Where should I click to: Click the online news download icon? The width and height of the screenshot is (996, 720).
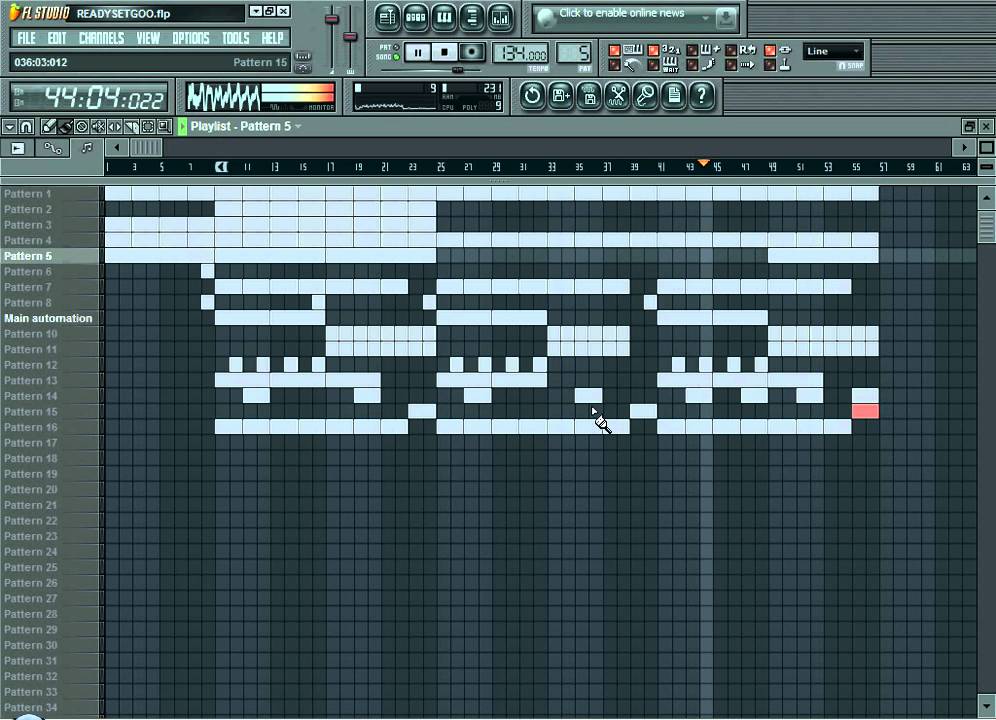(x=725, y=18)
